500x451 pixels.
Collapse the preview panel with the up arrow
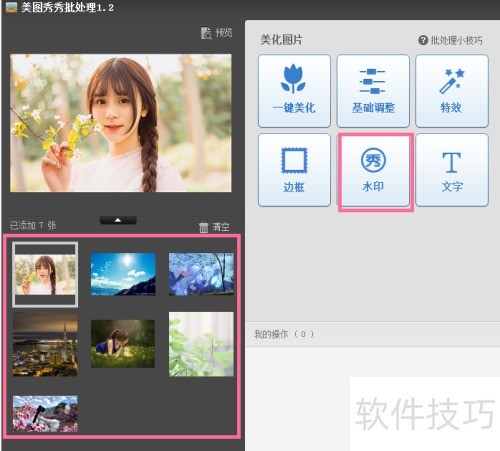[x=118, y=220]
